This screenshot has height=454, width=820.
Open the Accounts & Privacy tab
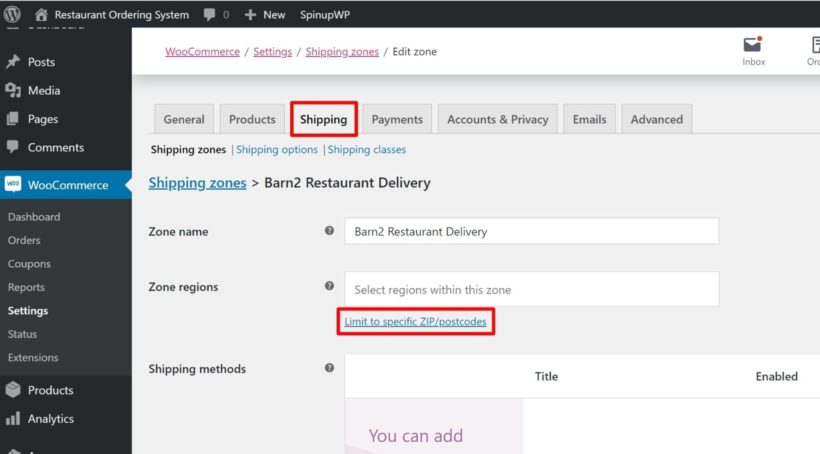[x=497, y=119]
